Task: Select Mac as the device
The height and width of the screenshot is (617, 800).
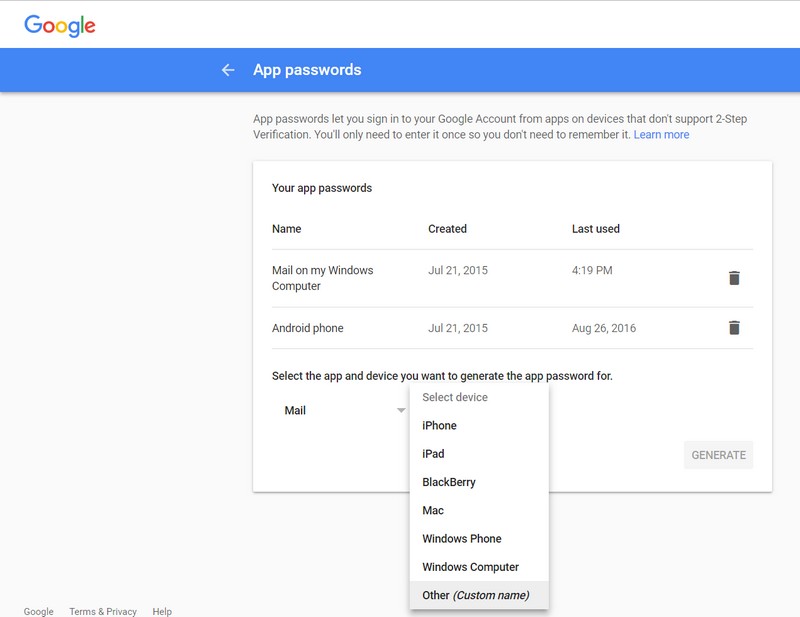Action: click(479, 510)
